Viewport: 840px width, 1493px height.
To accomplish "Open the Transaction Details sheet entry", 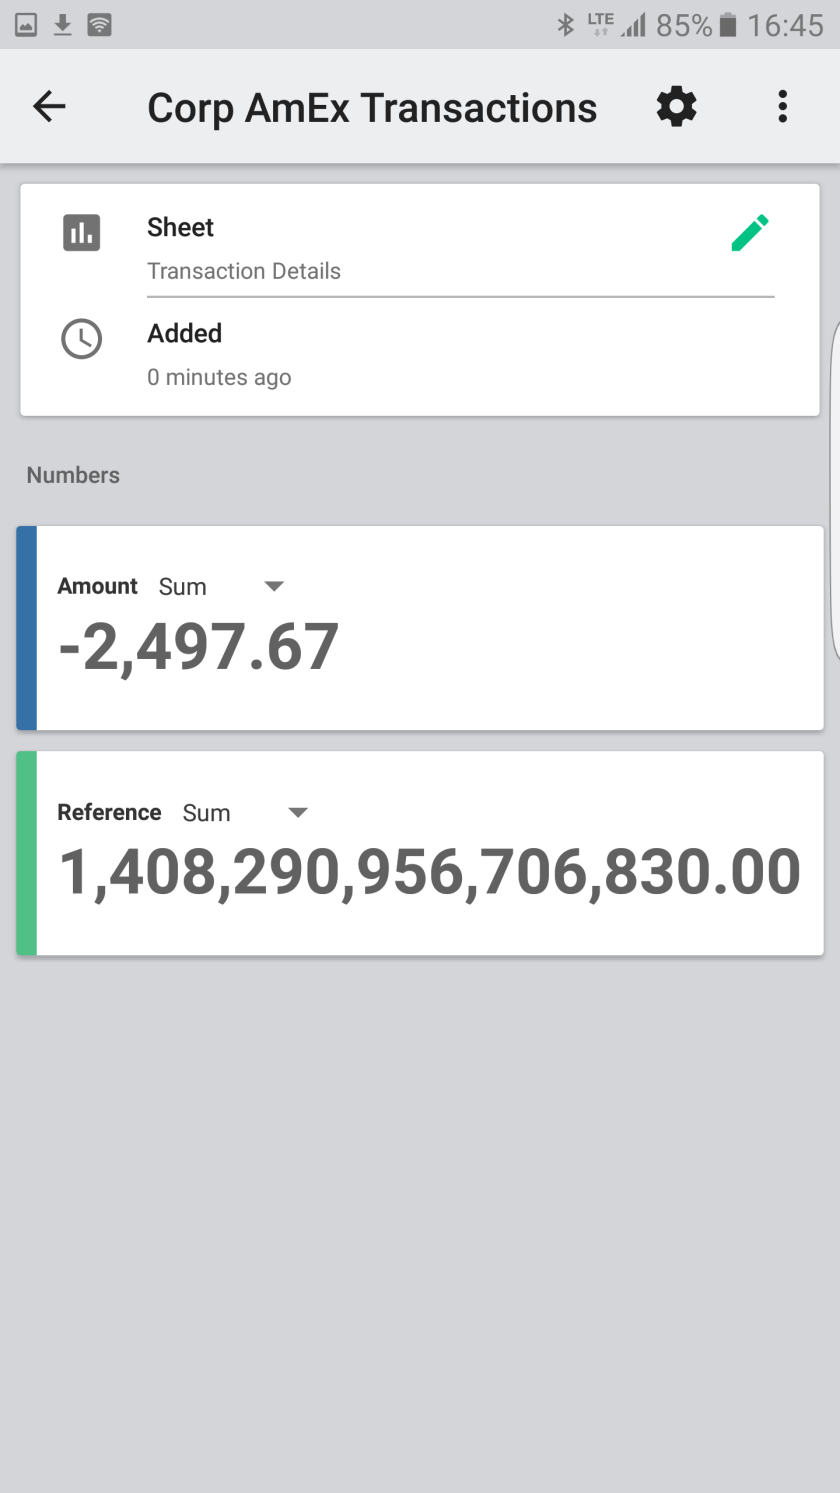I will point(244,271).
